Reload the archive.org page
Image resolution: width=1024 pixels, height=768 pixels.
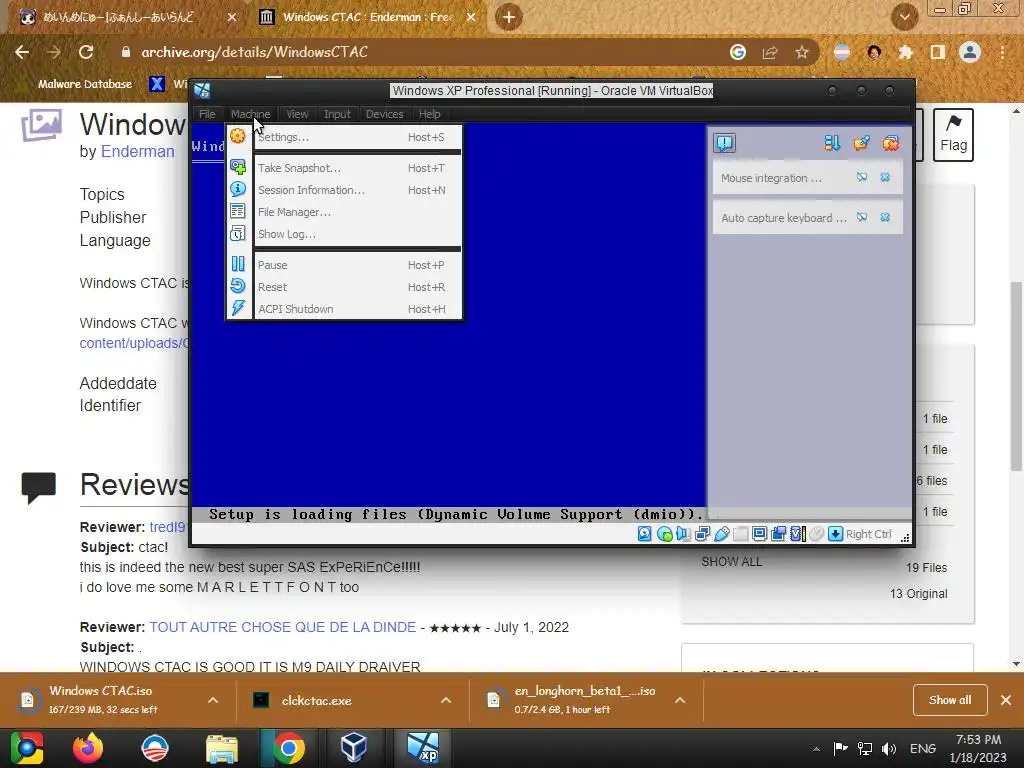86,52
